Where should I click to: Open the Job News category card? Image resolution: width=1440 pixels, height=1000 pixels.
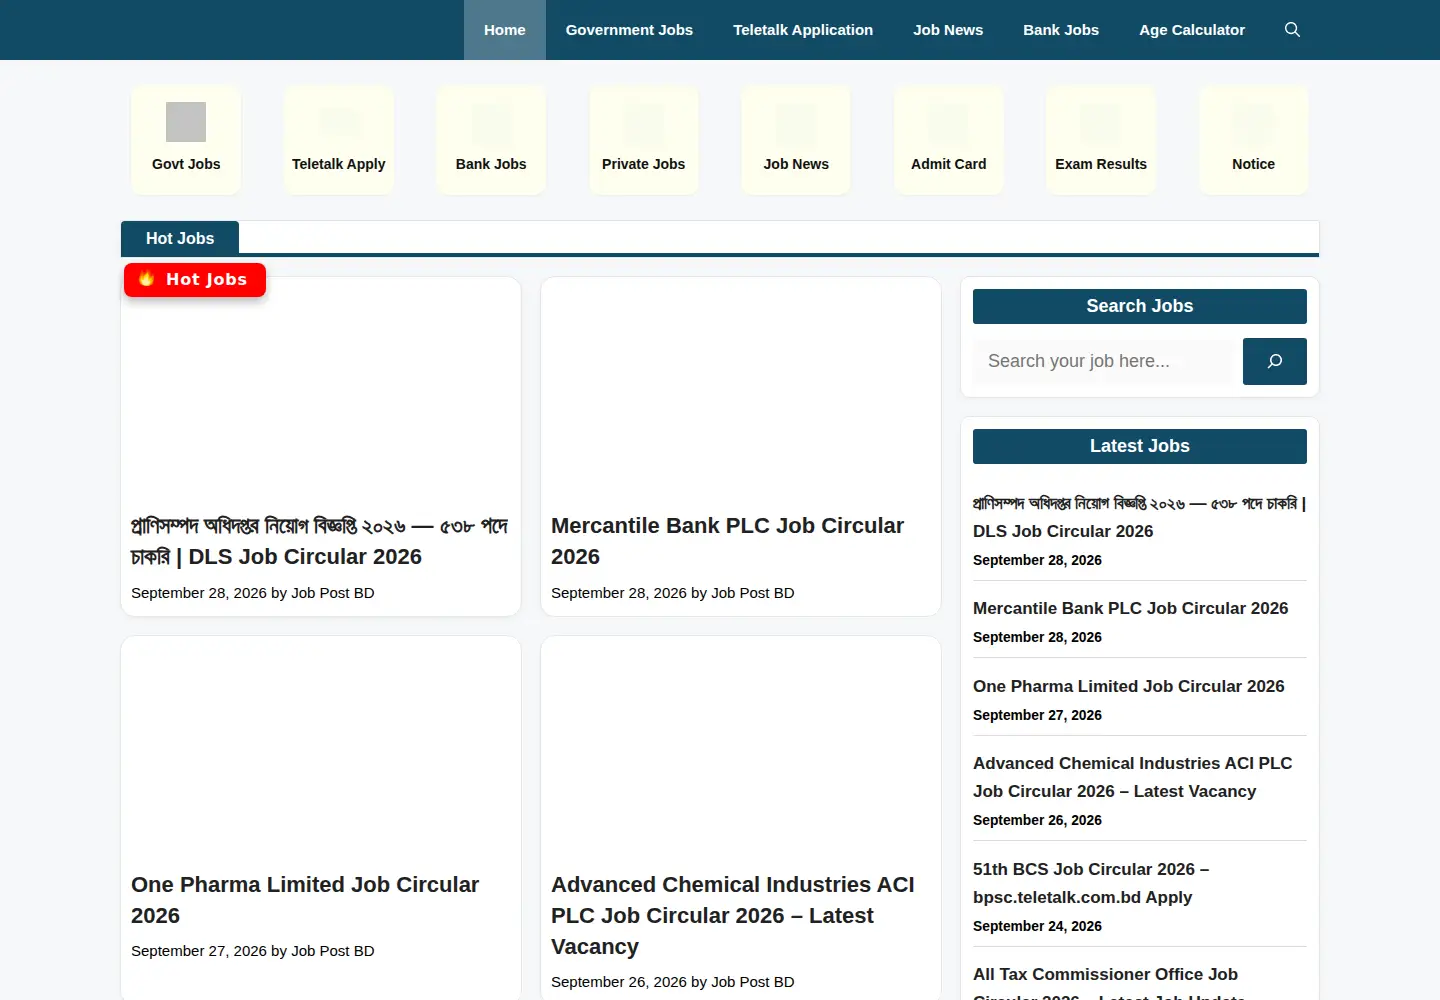pyautogui.click(x=796, y=140)
